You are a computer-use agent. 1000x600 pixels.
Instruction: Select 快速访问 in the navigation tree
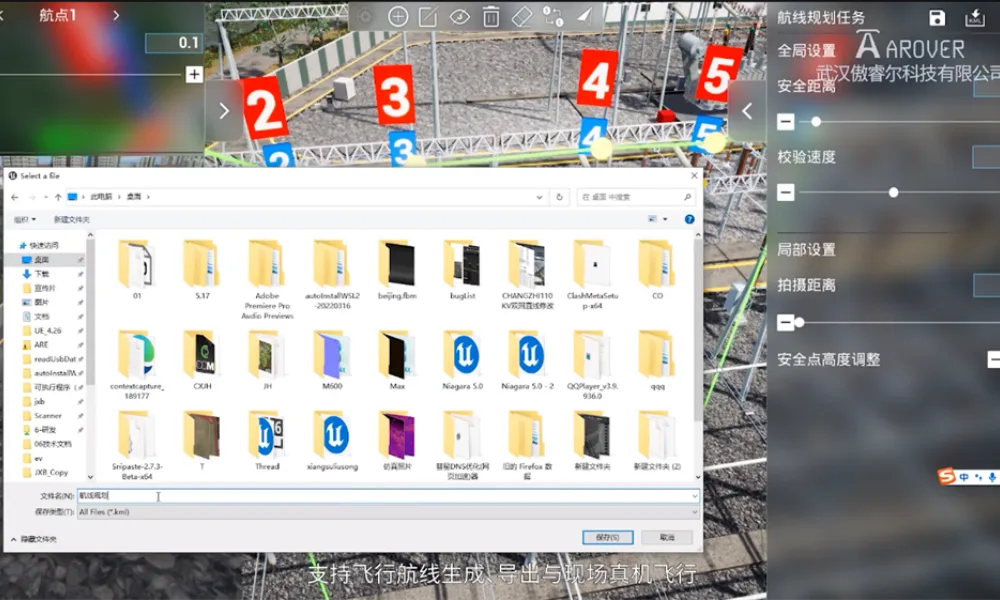pyautogui.click(x=43, y=245)
